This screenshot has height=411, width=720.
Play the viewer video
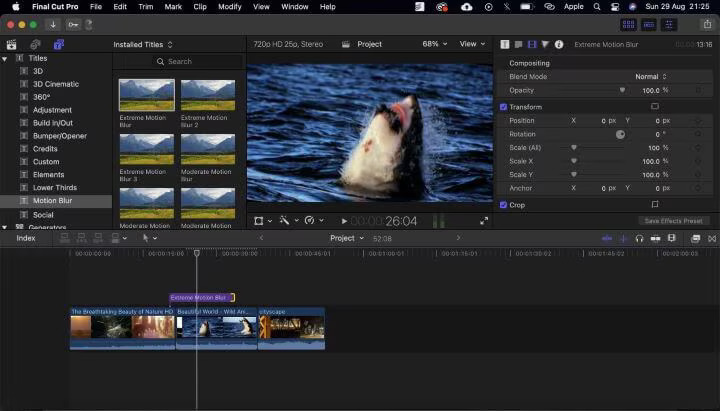[344, 221]
